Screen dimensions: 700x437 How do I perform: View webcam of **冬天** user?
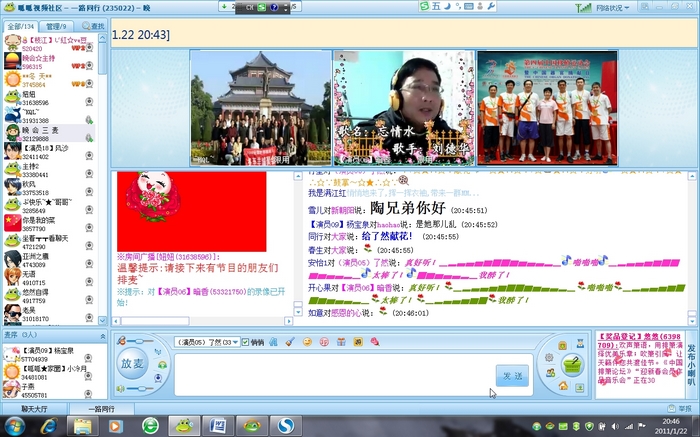pos(89,83)
